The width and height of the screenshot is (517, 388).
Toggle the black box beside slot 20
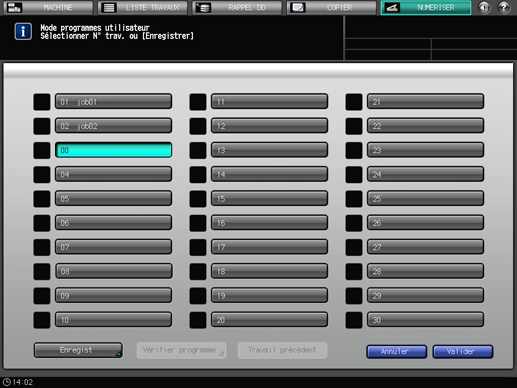(x=198, y=320)
